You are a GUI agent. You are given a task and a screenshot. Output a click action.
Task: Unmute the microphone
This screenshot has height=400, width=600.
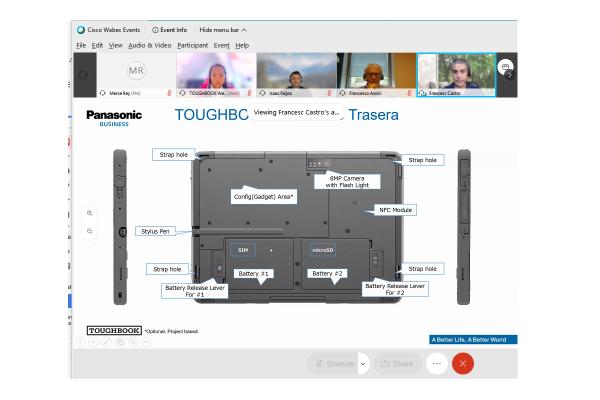pyautogui.click(x=333, y=364)
